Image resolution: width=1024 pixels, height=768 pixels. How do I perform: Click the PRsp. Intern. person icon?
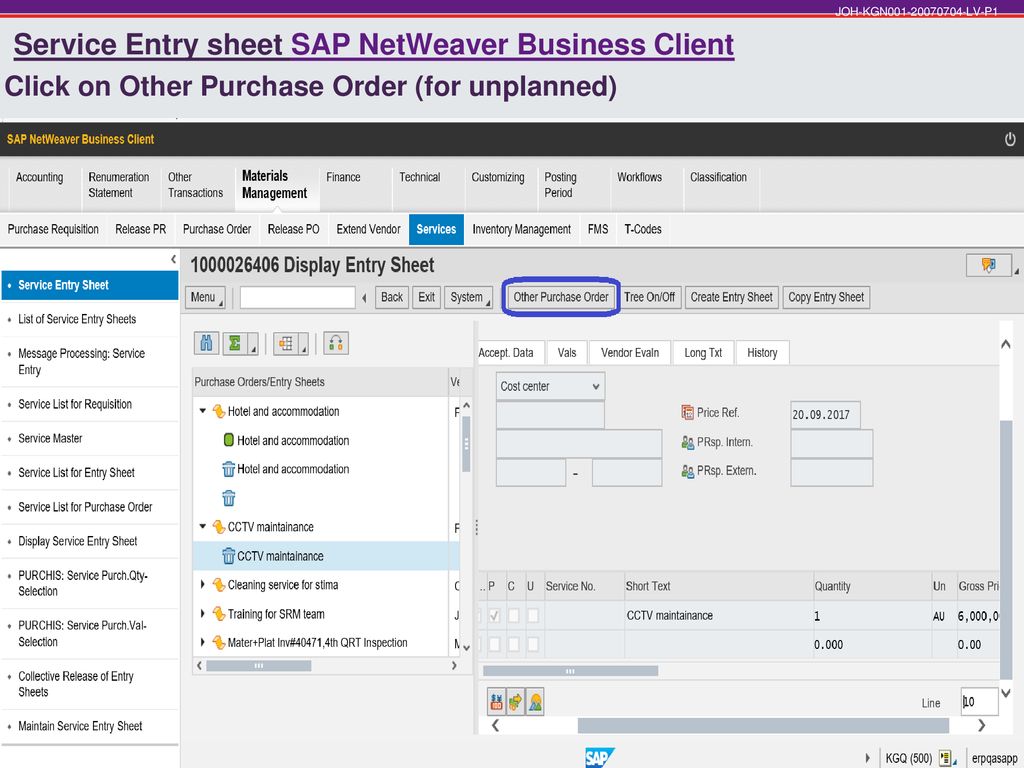687,442
